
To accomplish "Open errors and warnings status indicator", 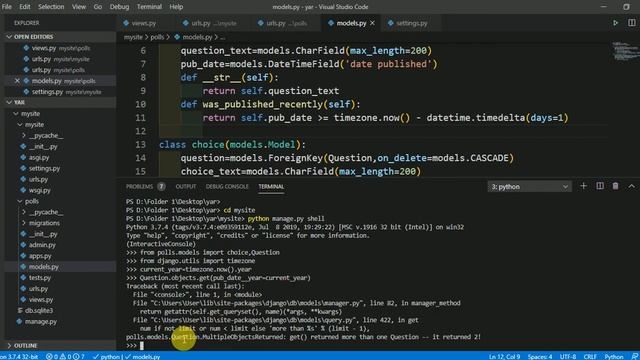I will pos(65,356).
